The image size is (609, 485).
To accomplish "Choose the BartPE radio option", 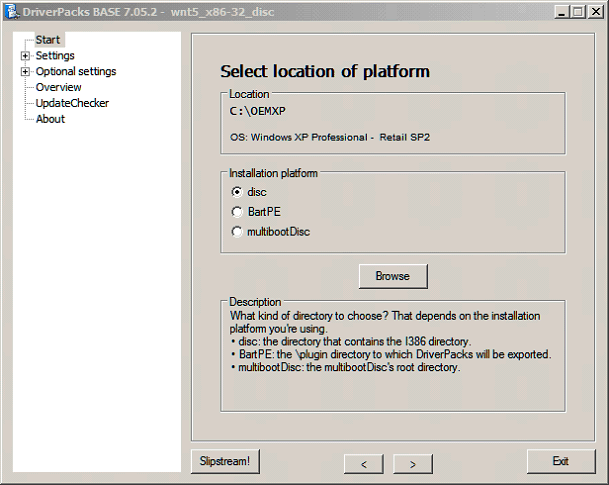I will [237, 212].
